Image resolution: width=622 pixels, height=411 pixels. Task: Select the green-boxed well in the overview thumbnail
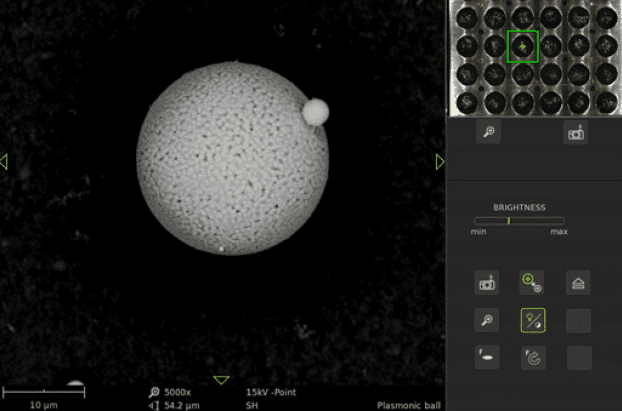[523, 46]
